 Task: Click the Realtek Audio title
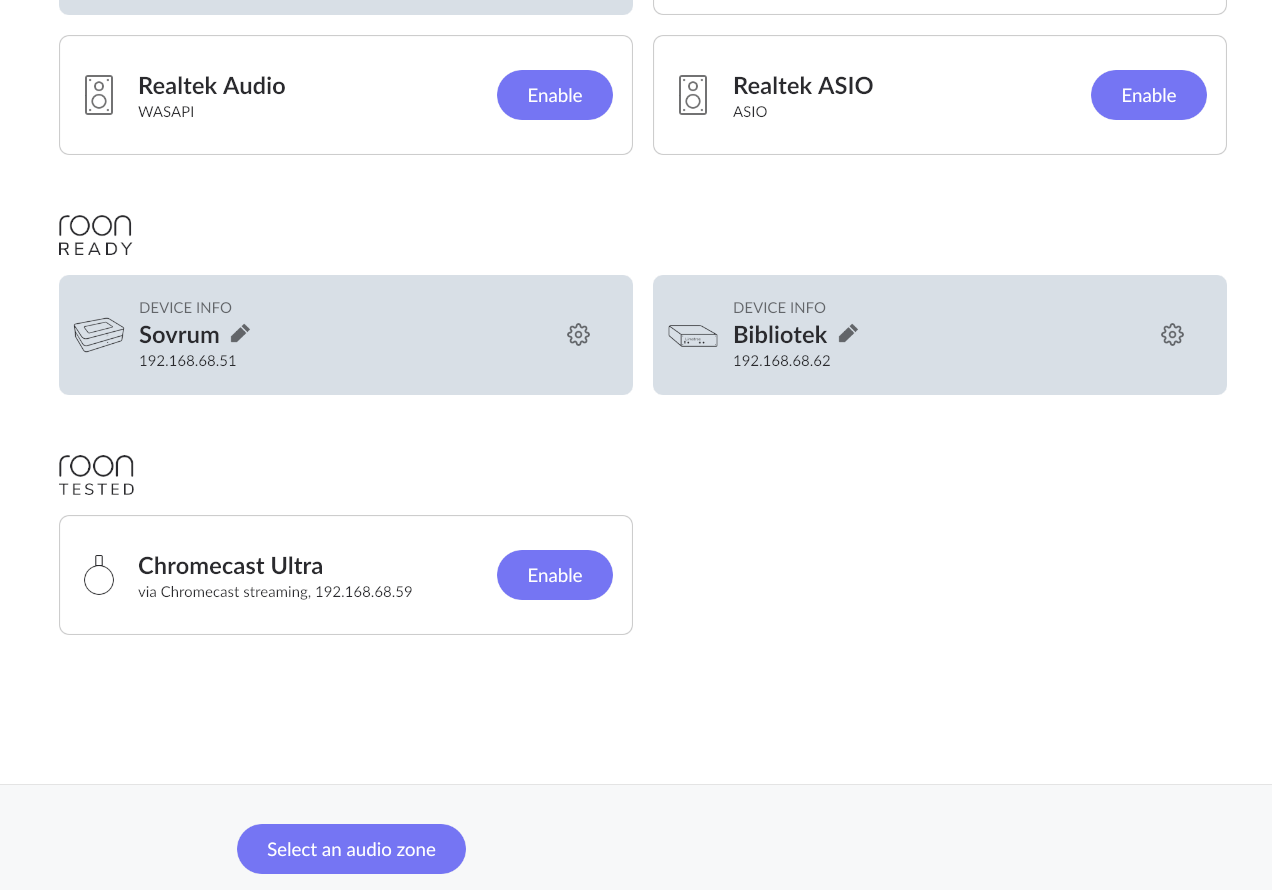212,86
